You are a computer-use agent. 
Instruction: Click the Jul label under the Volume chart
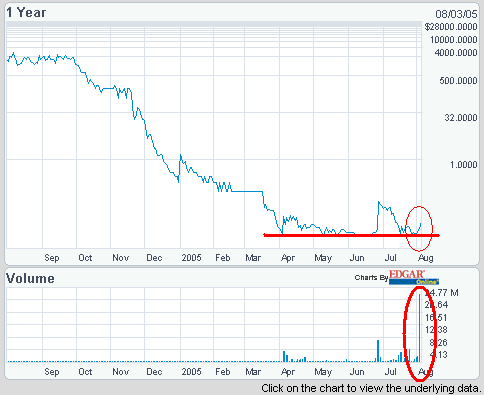[x=390, y=372]
